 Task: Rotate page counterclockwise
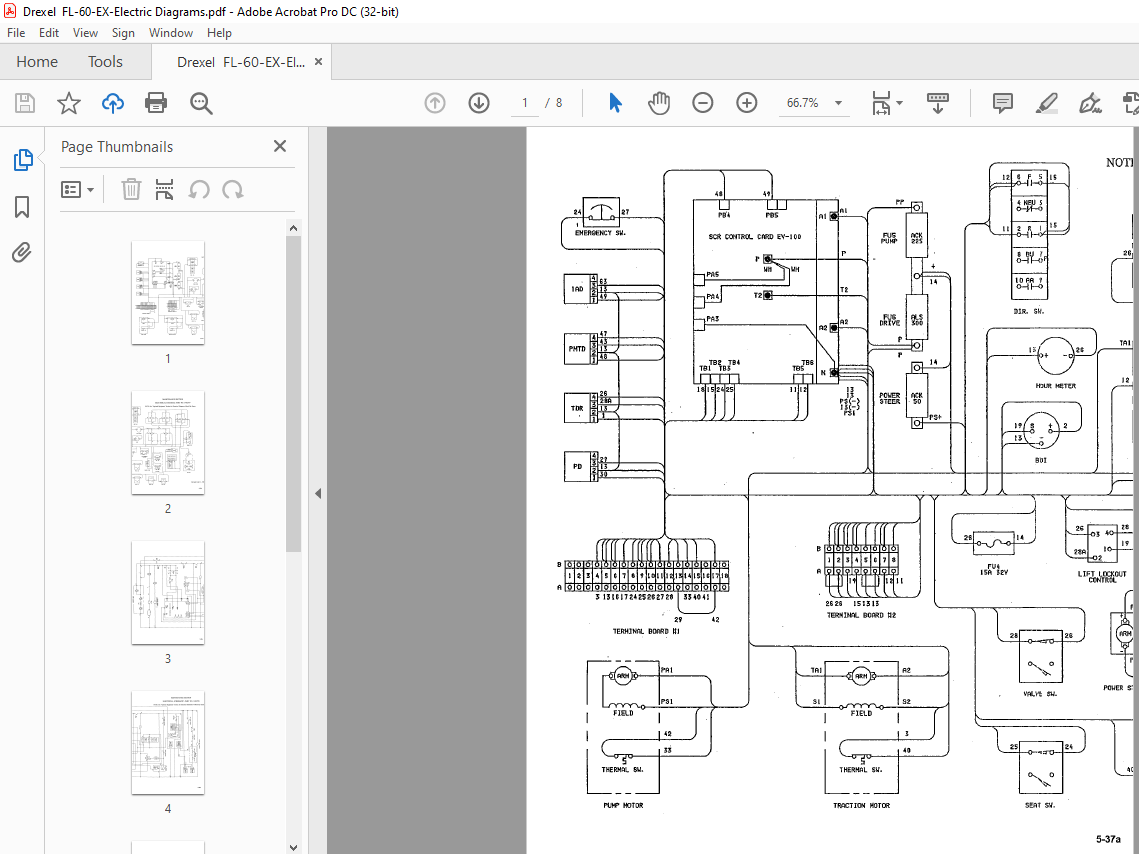click(199, 190)
